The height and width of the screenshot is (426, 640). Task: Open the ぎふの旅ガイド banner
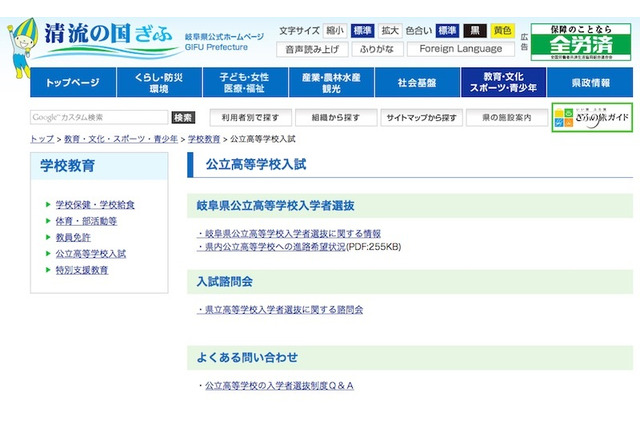click(592, 118)
